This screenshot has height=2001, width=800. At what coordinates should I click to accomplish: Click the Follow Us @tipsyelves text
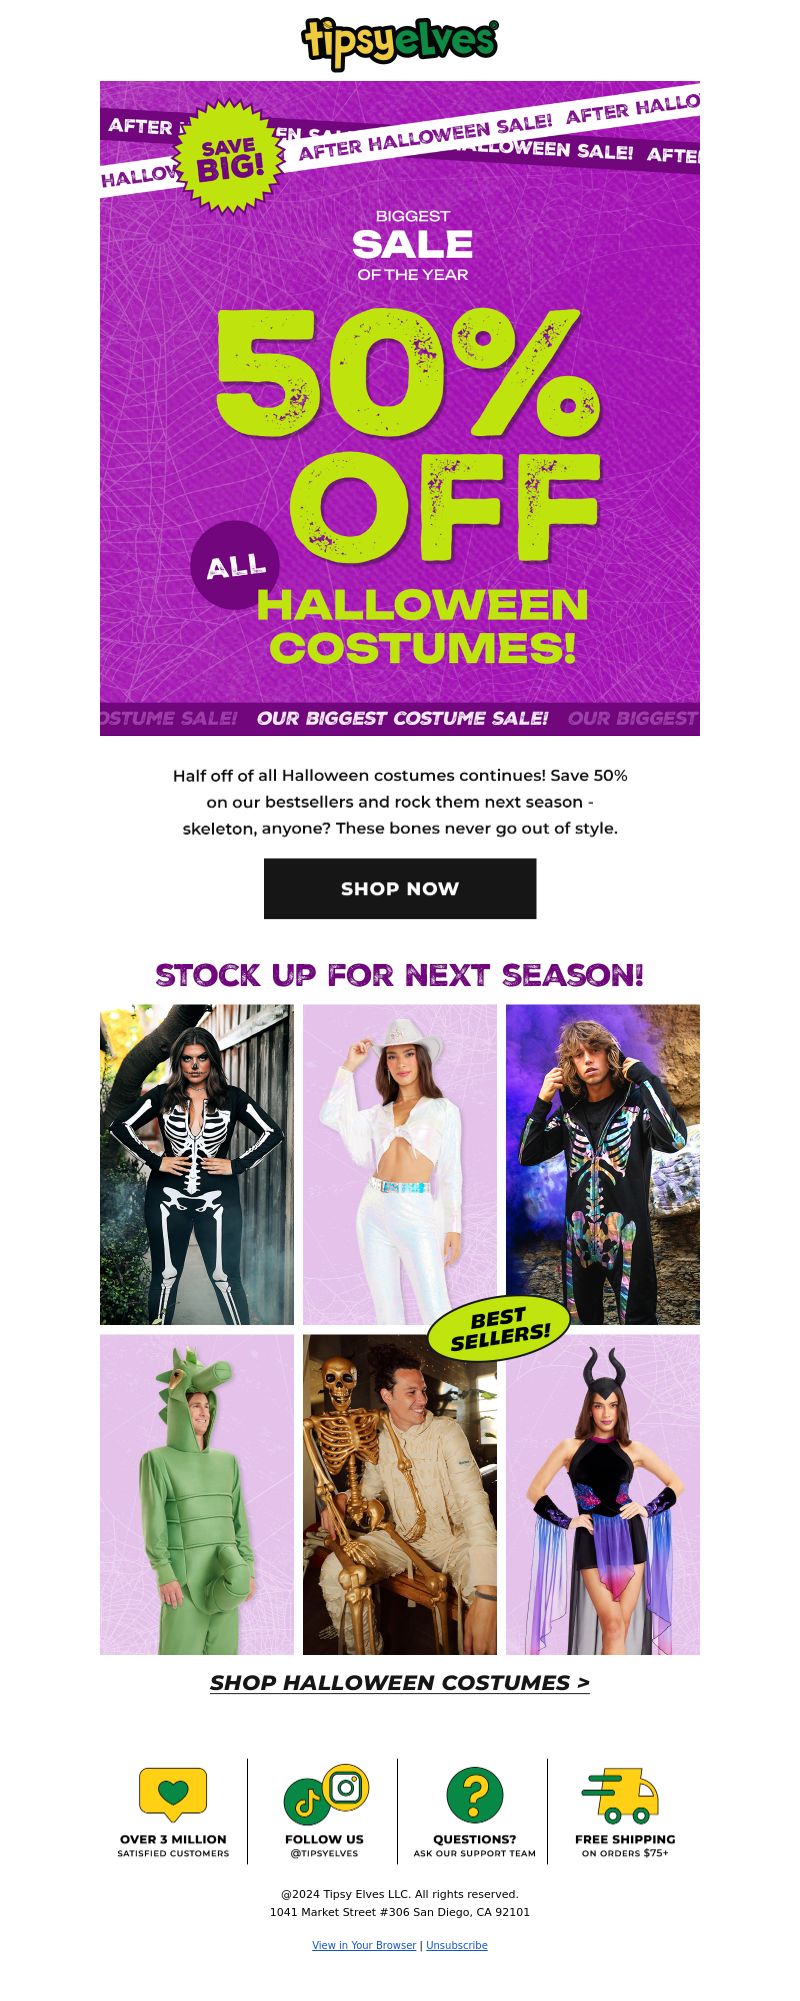click(x=324, y=1846)
